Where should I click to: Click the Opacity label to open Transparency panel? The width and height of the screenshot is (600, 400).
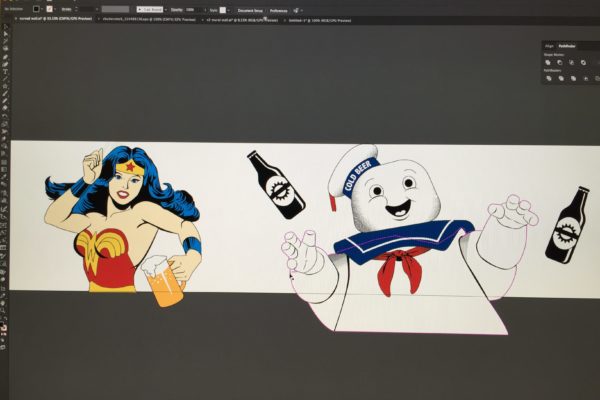pos(176,10)
